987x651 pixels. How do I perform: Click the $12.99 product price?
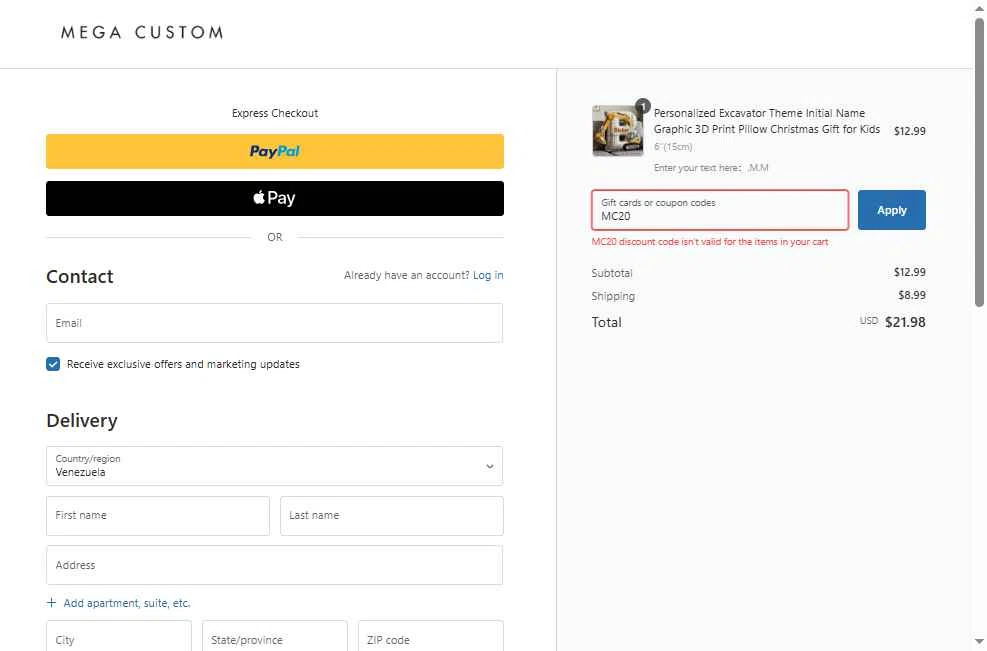coord(910,131)
